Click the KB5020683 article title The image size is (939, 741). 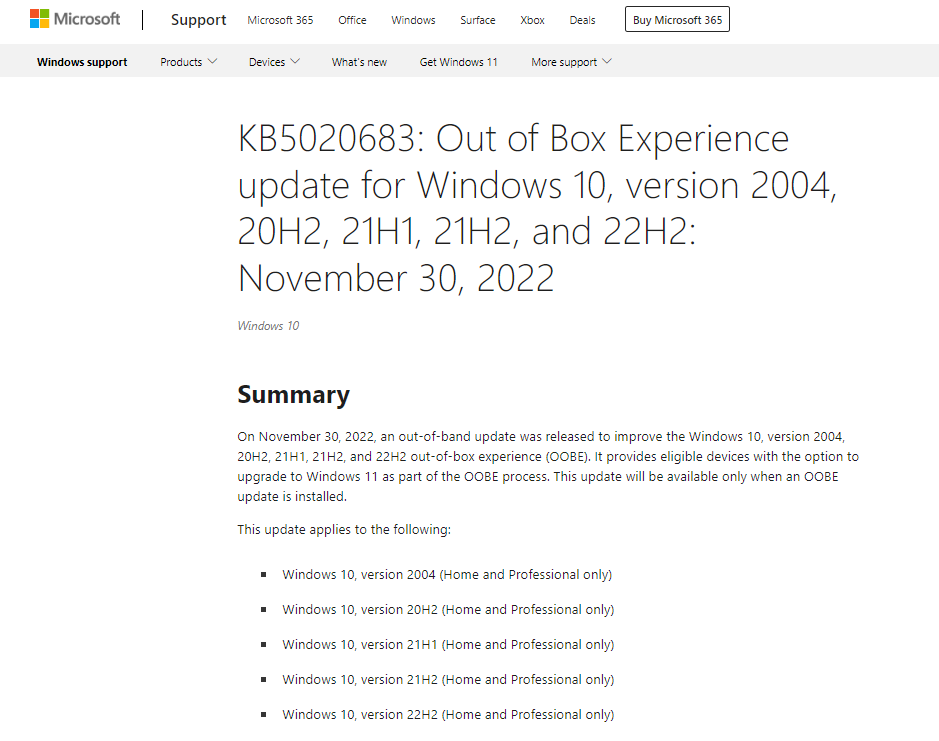point(537,208)
